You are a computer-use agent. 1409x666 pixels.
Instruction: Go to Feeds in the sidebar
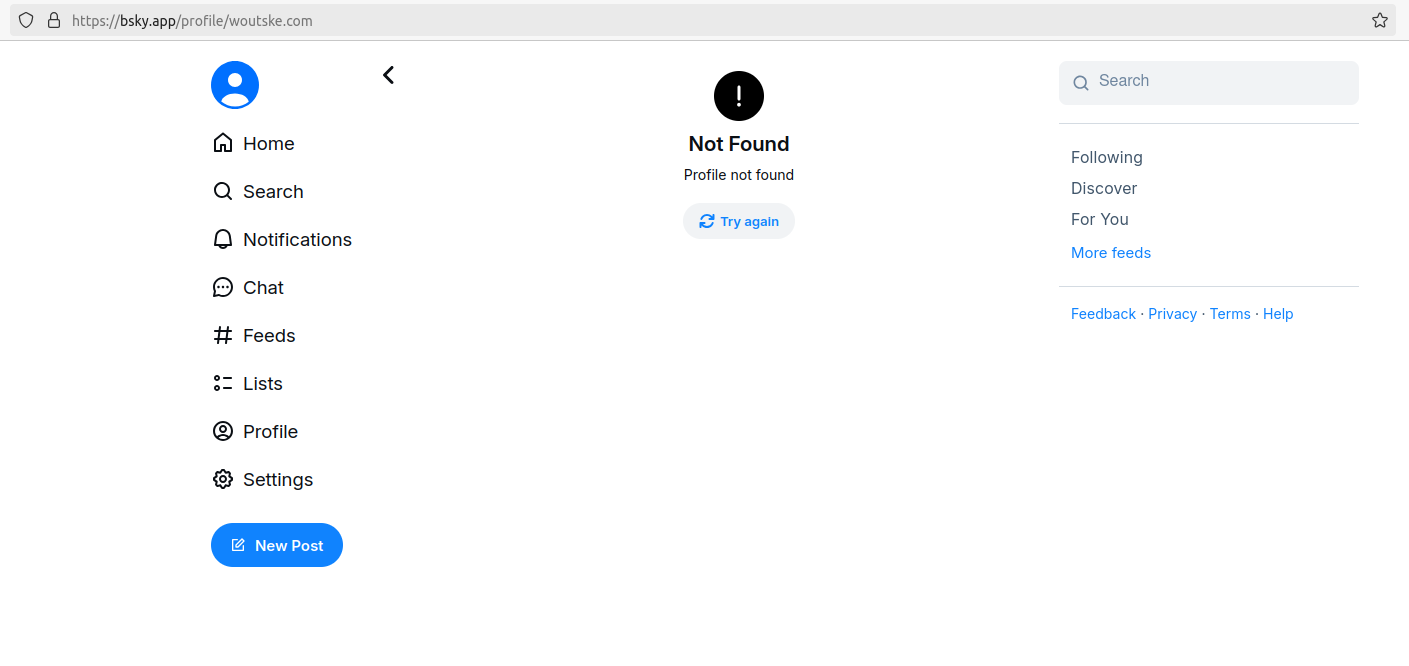pos(269,335)
